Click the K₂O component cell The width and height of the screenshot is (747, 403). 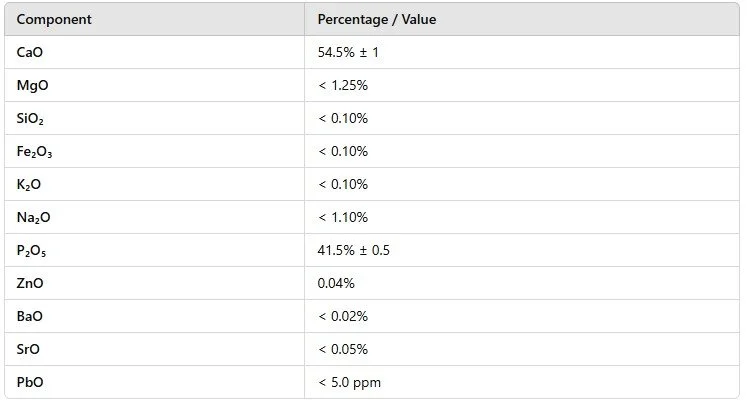pyautogui.click(x=30, y=185)
